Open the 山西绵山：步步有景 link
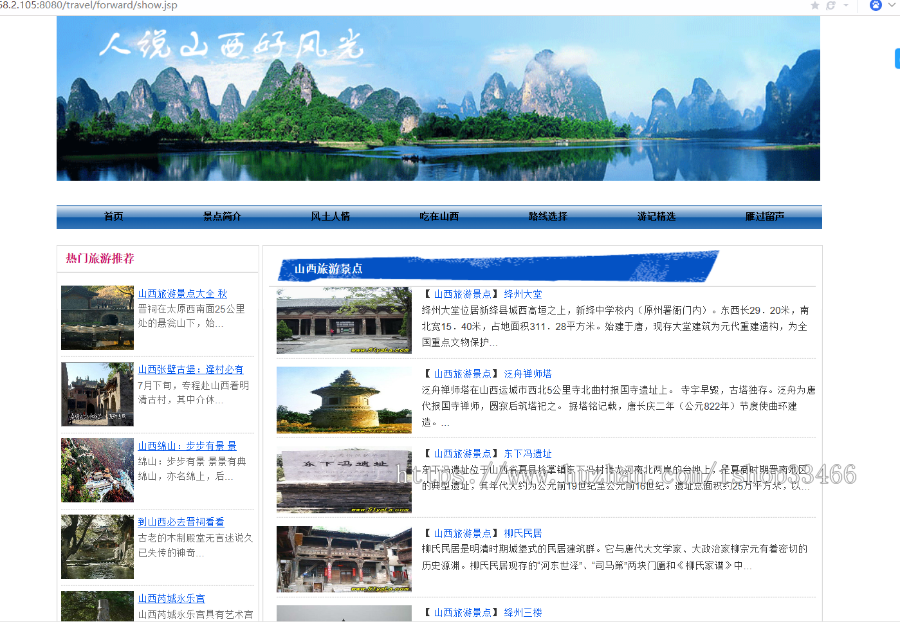Viewport: 900px width, 622px height. 187,446
